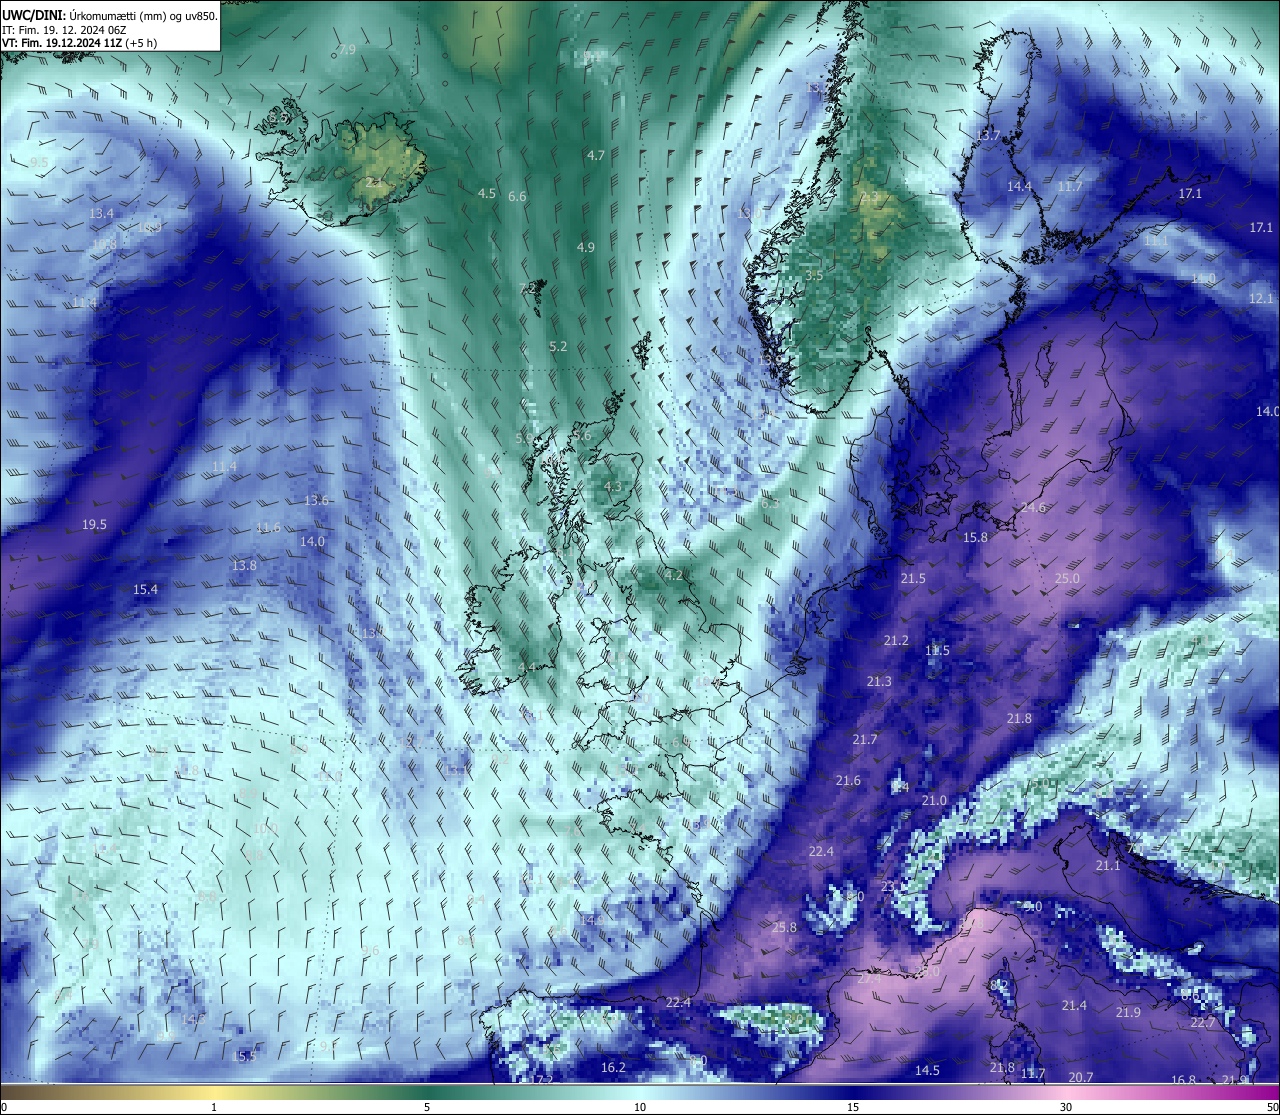This screenshot has width=1280, height=1115.
Task: Click the 'UWC/DINI: Úrkomumætti (mm) og uv850.' title
Action: (110, 15)
